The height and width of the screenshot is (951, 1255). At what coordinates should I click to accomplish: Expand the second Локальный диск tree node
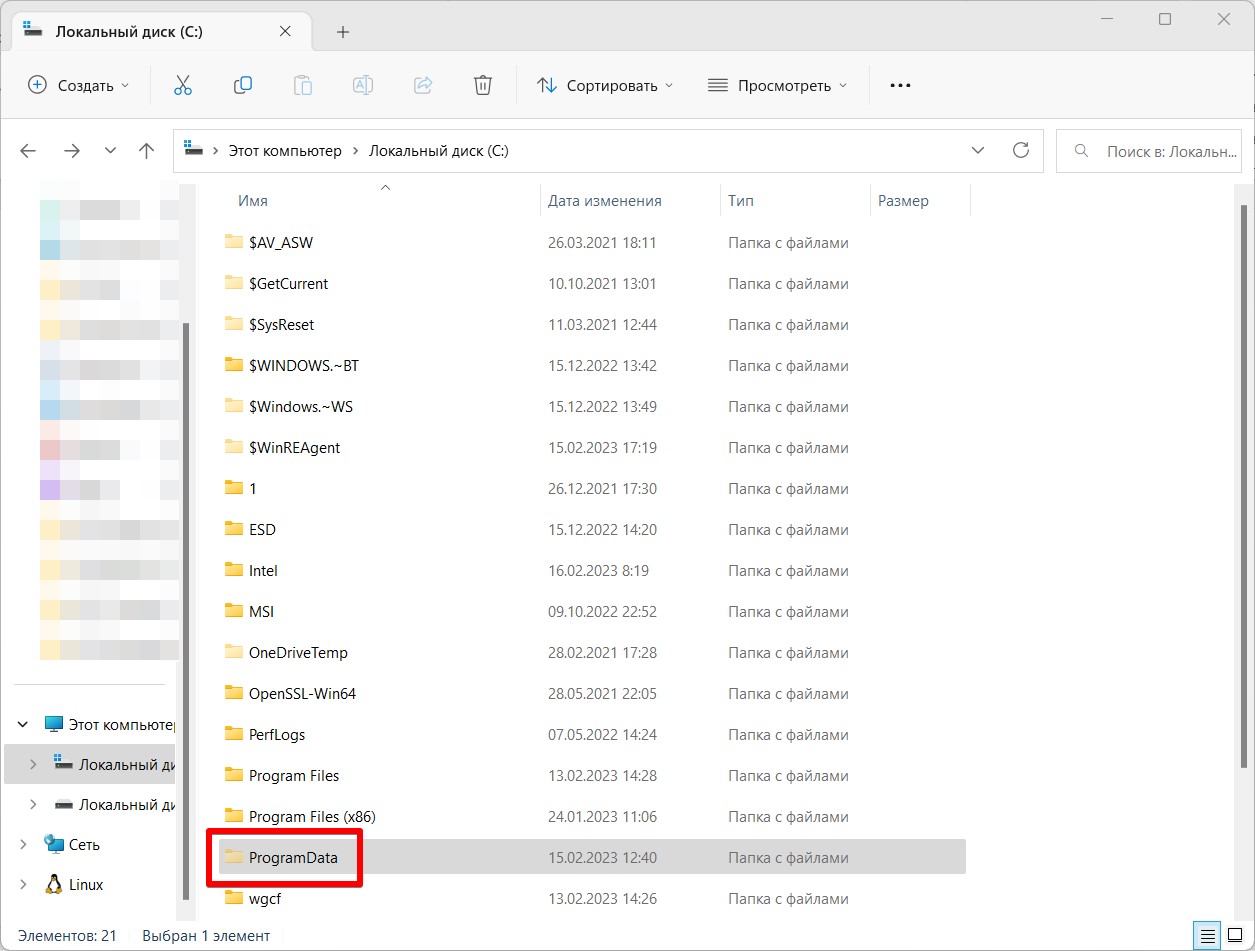click(x=33, y=804)
